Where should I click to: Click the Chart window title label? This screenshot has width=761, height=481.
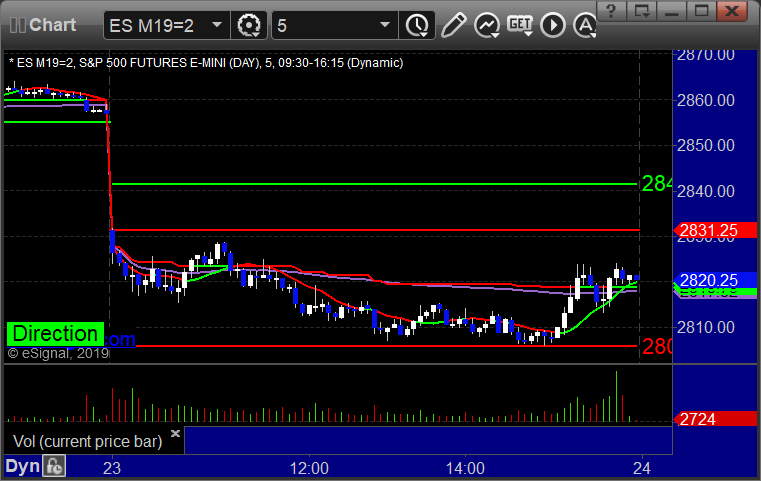(x=52, y=25)
